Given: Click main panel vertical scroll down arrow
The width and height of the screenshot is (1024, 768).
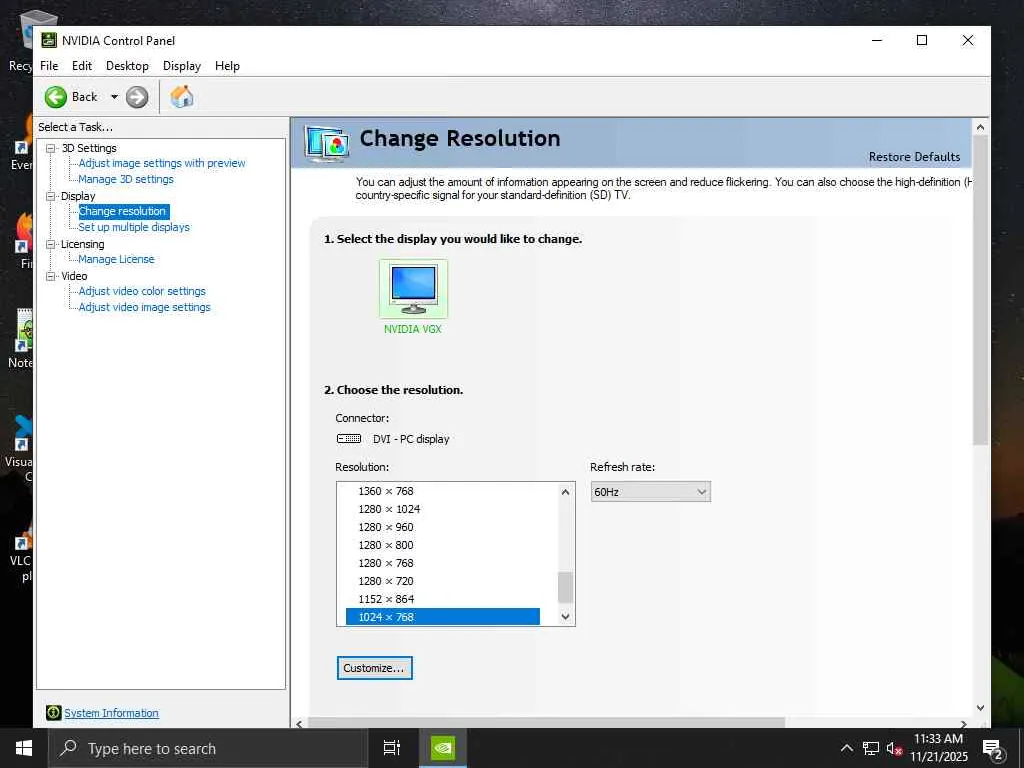Looking at the screenshot, I should pyautogui.click(x=980, y=708).
